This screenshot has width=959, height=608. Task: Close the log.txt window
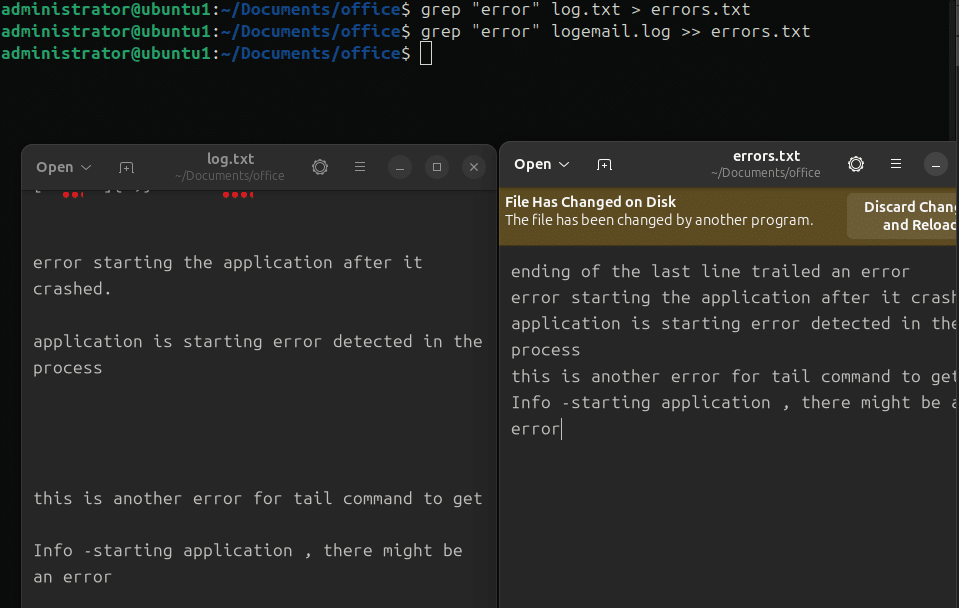pos(474,167)
